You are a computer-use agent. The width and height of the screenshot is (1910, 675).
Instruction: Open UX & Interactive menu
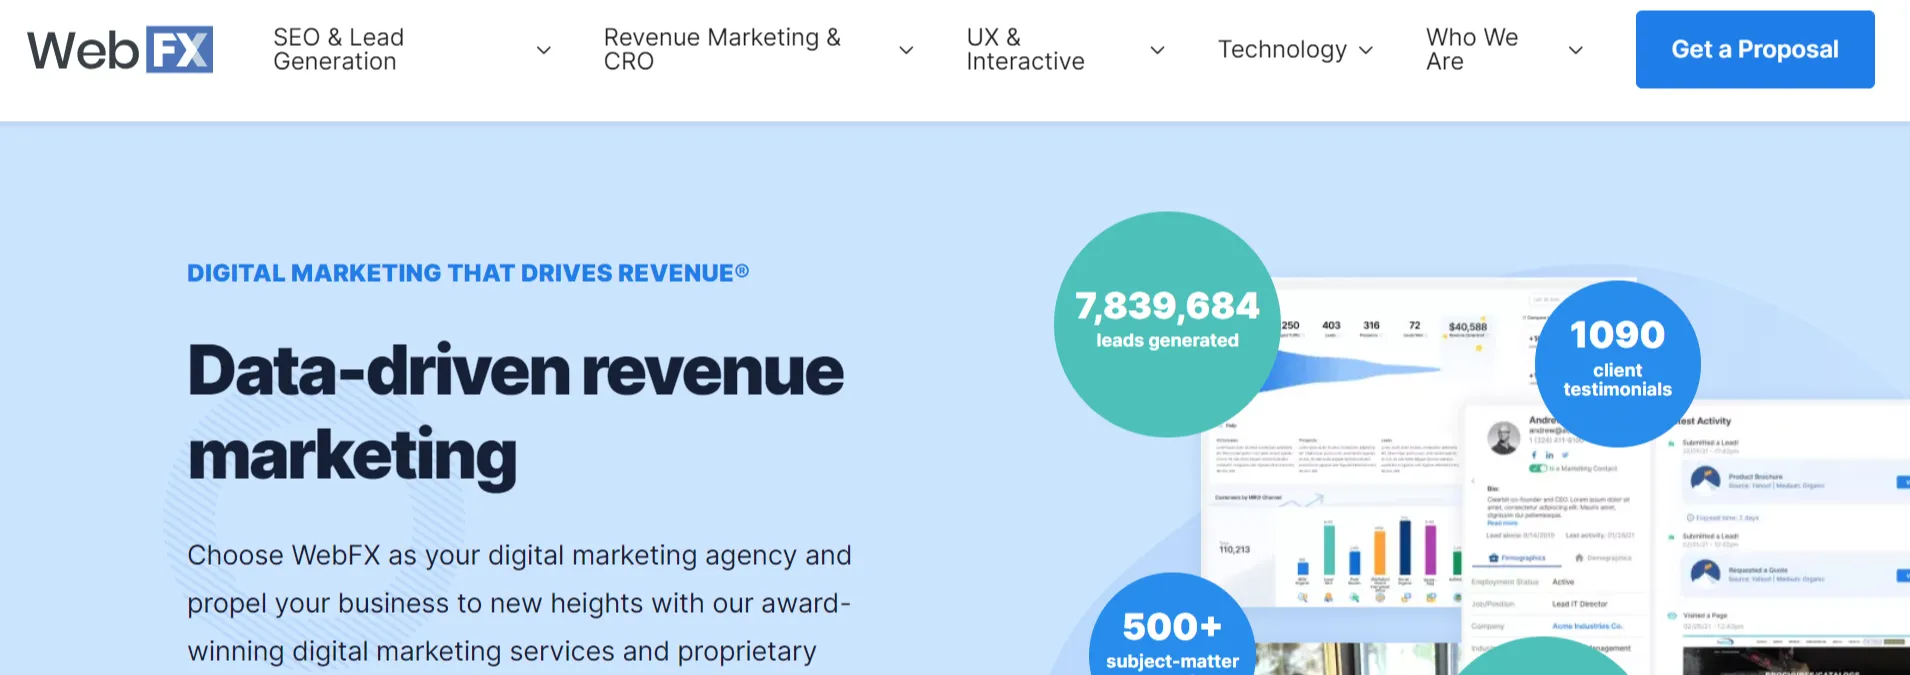coord(1025,49)
